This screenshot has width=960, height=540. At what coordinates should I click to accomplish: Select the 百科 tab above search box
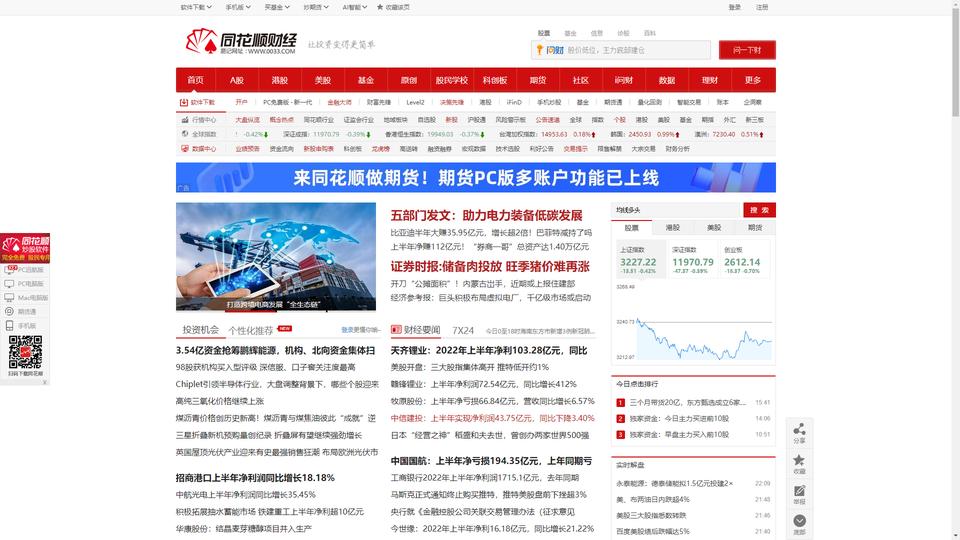tap(650, 33)
